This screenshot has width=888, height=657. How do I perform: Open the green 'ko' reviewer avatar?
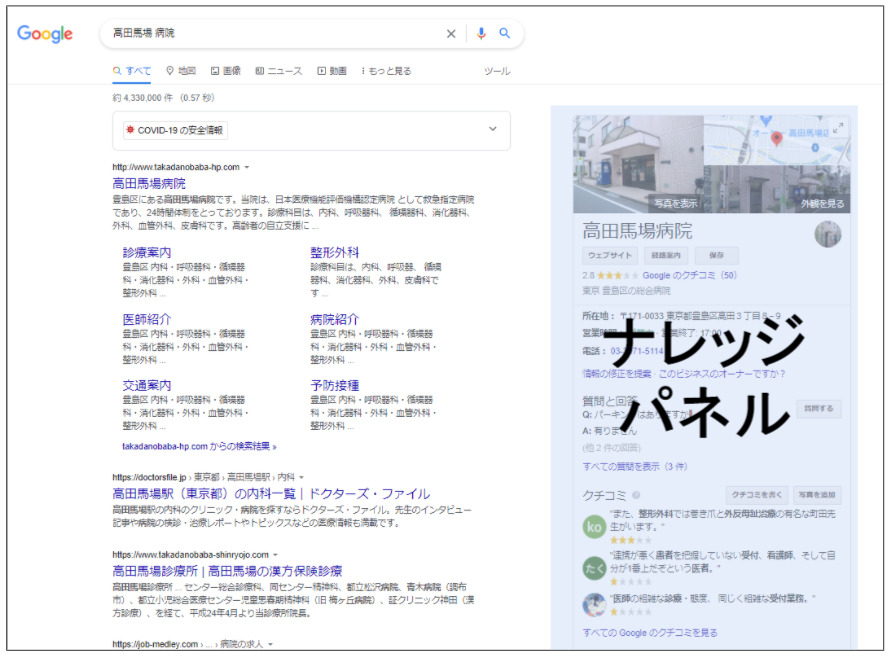(594, 527)
